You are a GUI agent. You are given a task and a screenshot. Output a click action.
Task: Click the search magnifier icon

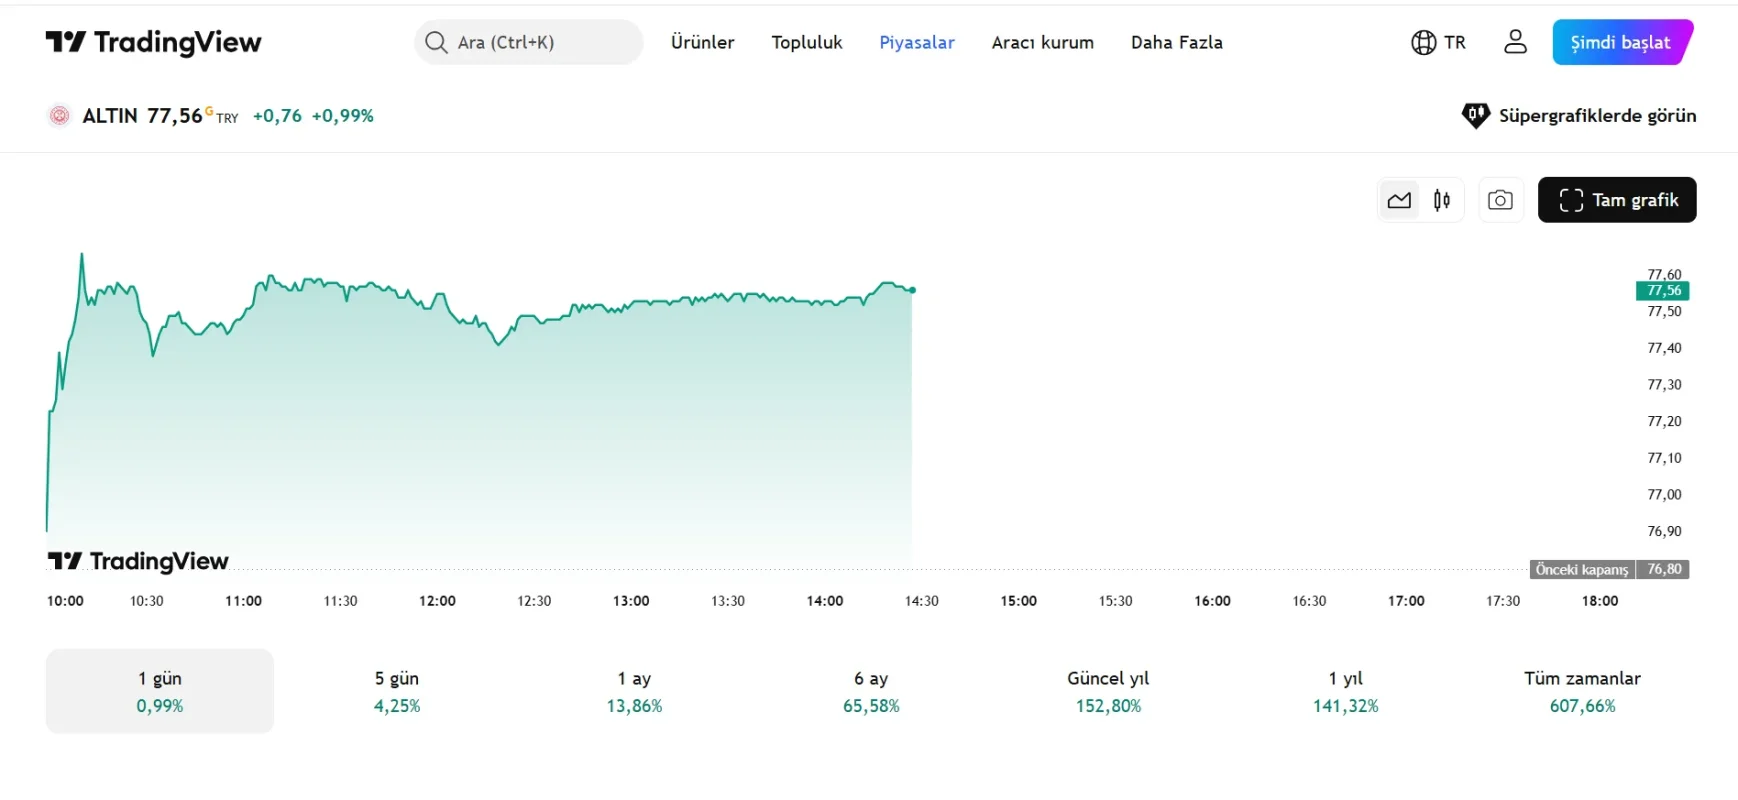(x=435, y=42)
